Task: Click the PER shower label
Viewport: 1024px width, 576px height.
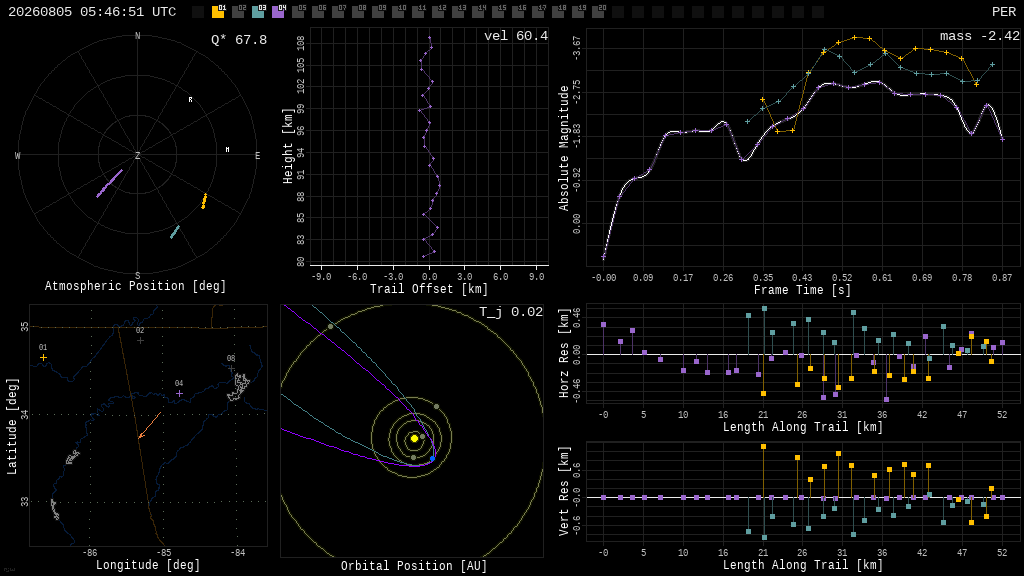Action: 1004,12
